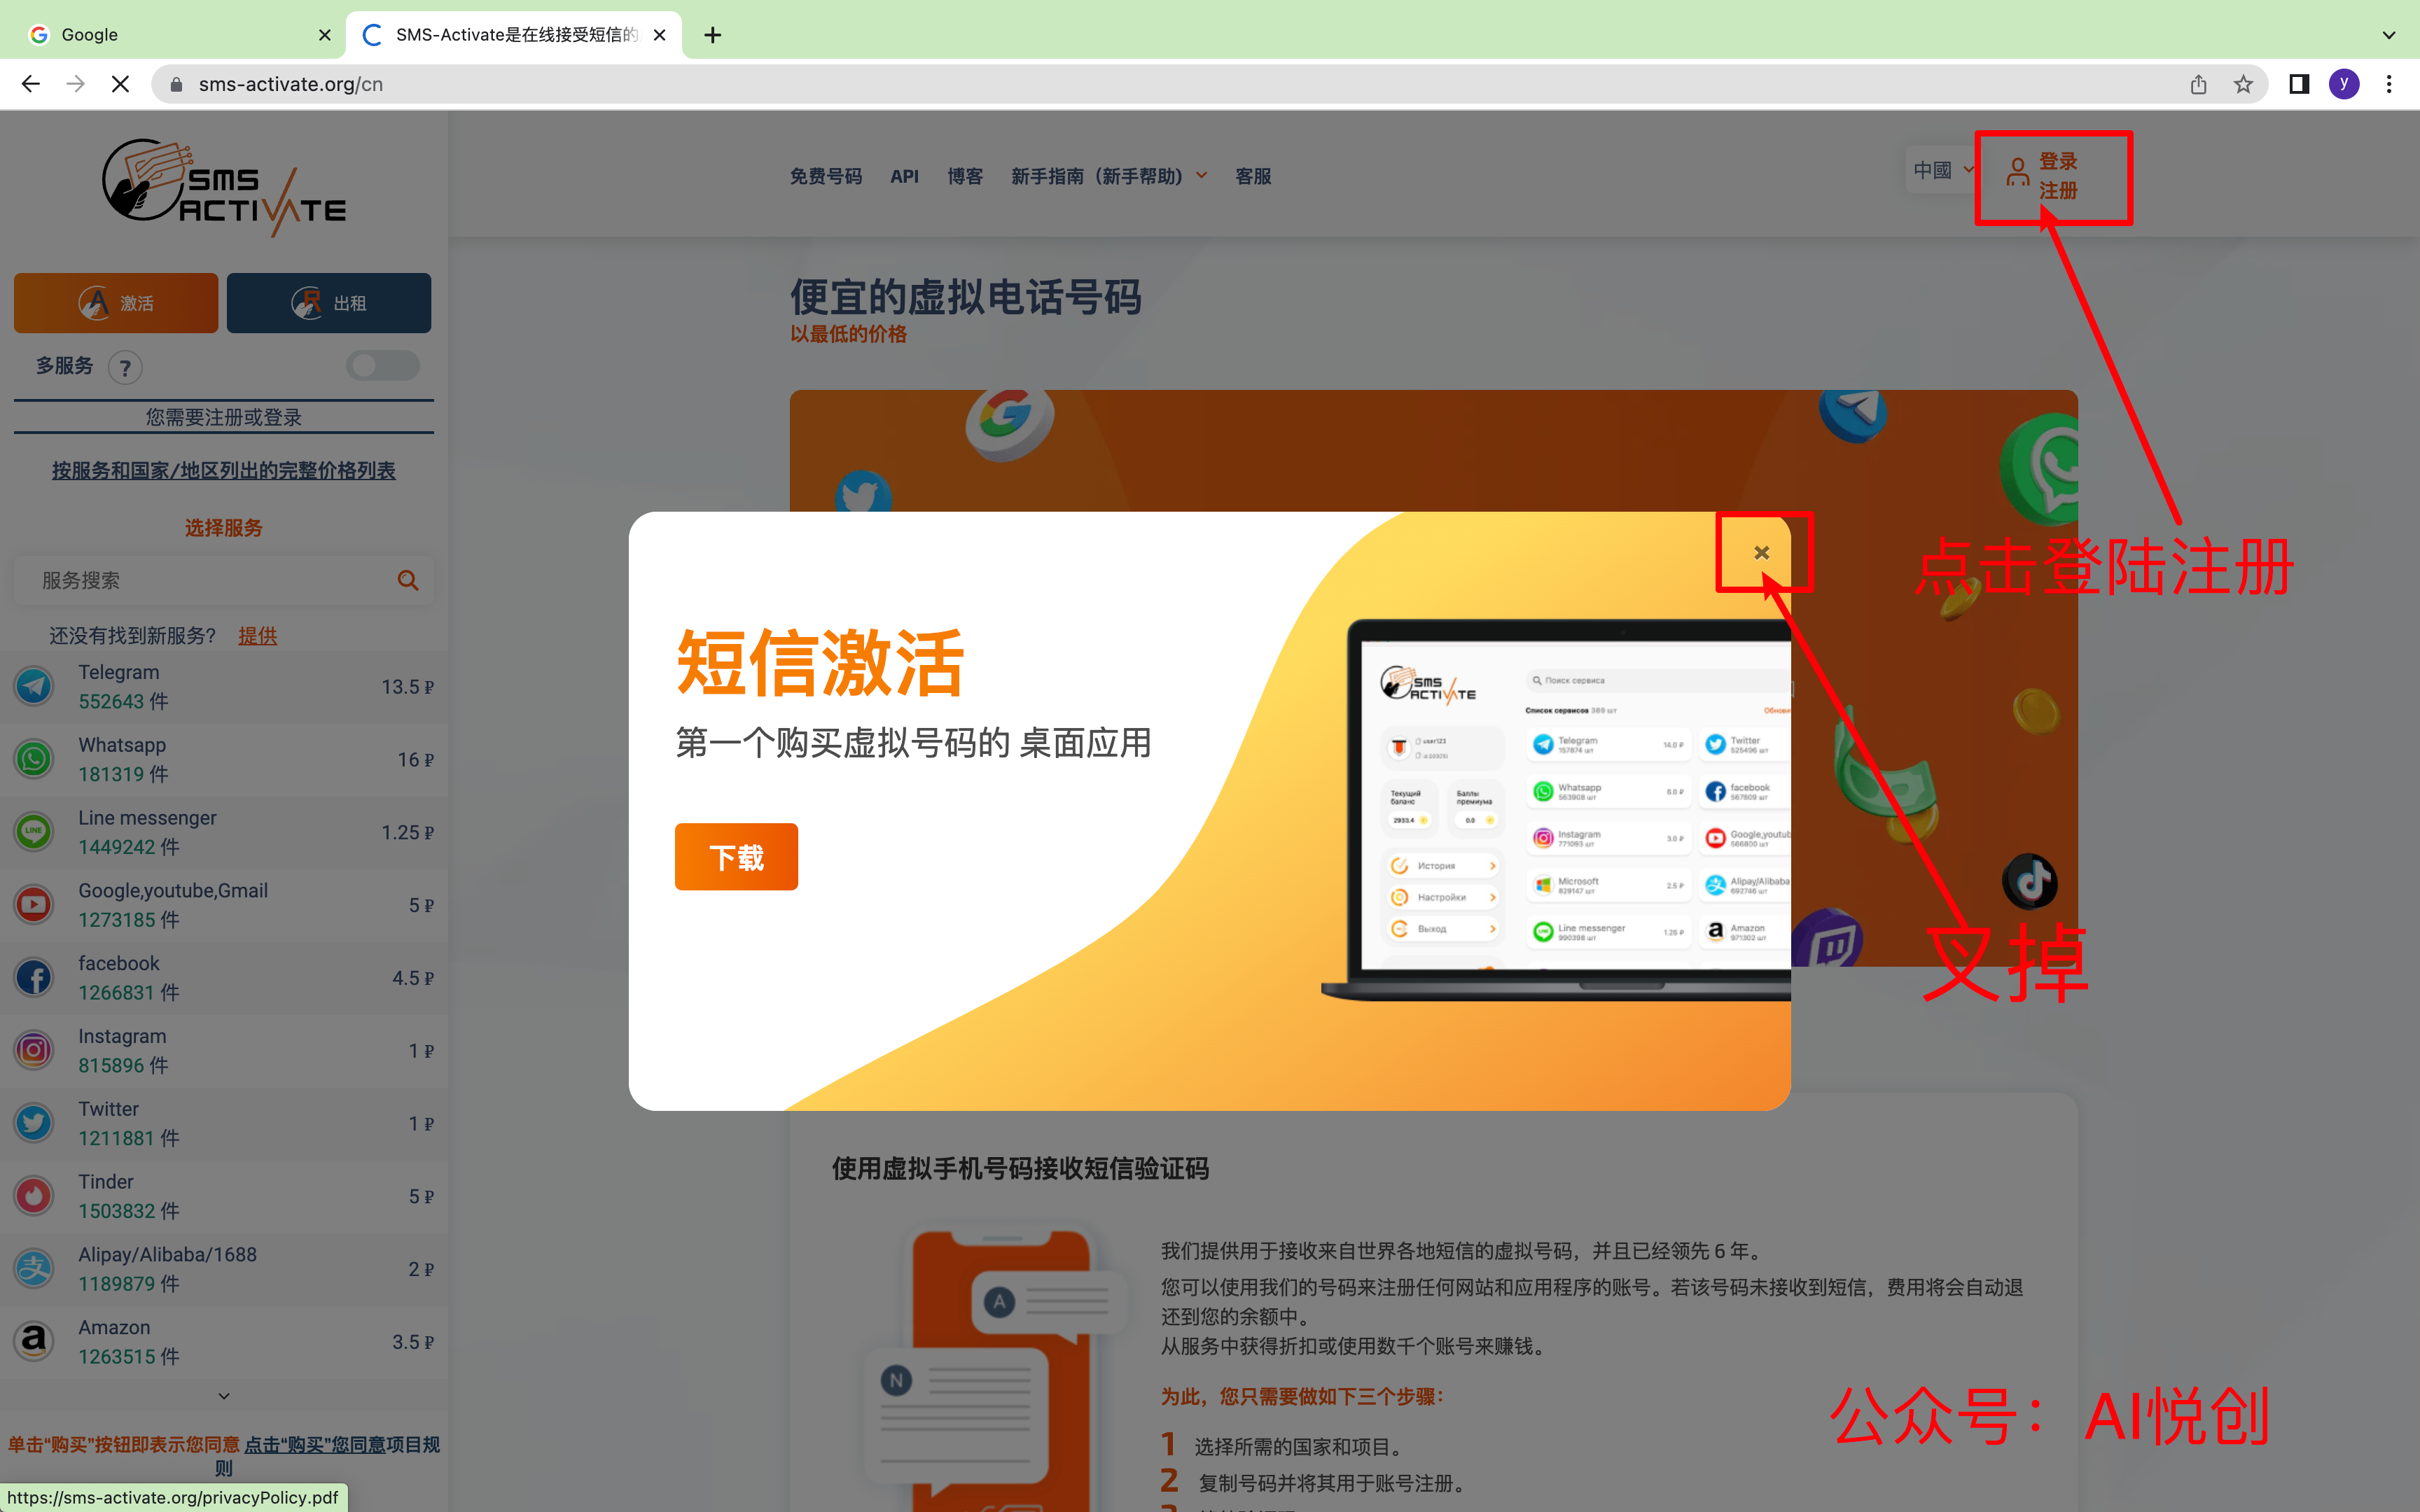Image resolution: width=2420 pixels, height=1512 pixels.
Task: Select the facebook service icon
Action: tap(34, 978)
